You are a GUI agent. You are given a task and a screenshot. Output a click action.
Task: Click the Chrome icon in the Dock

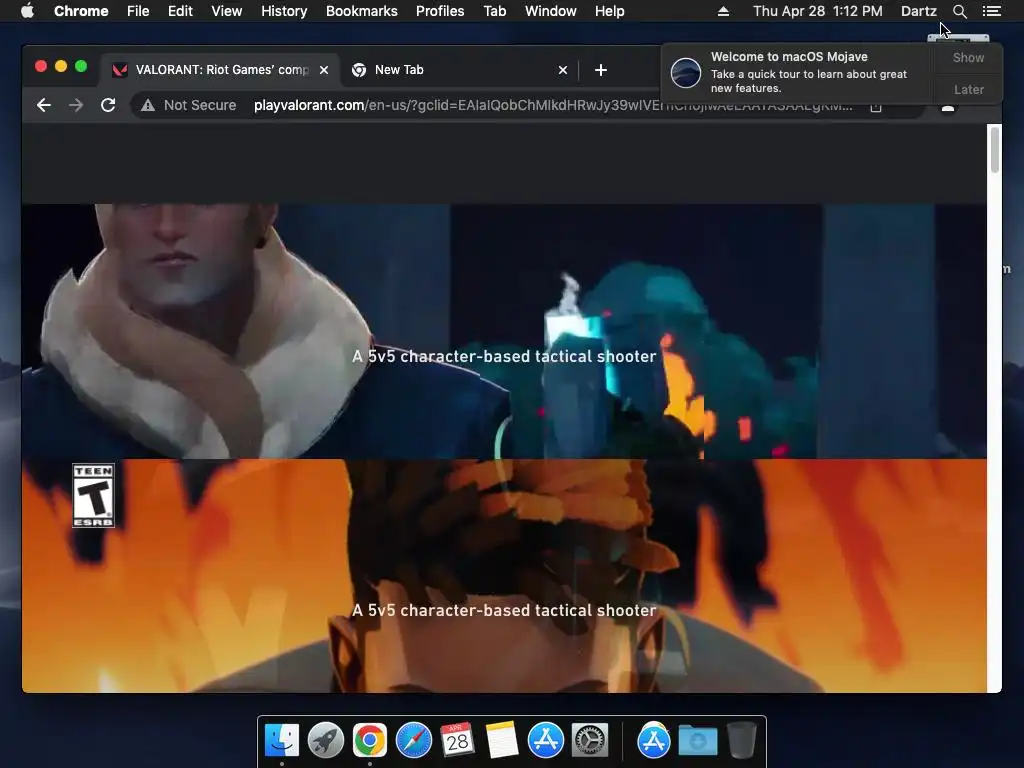[370, 740]
